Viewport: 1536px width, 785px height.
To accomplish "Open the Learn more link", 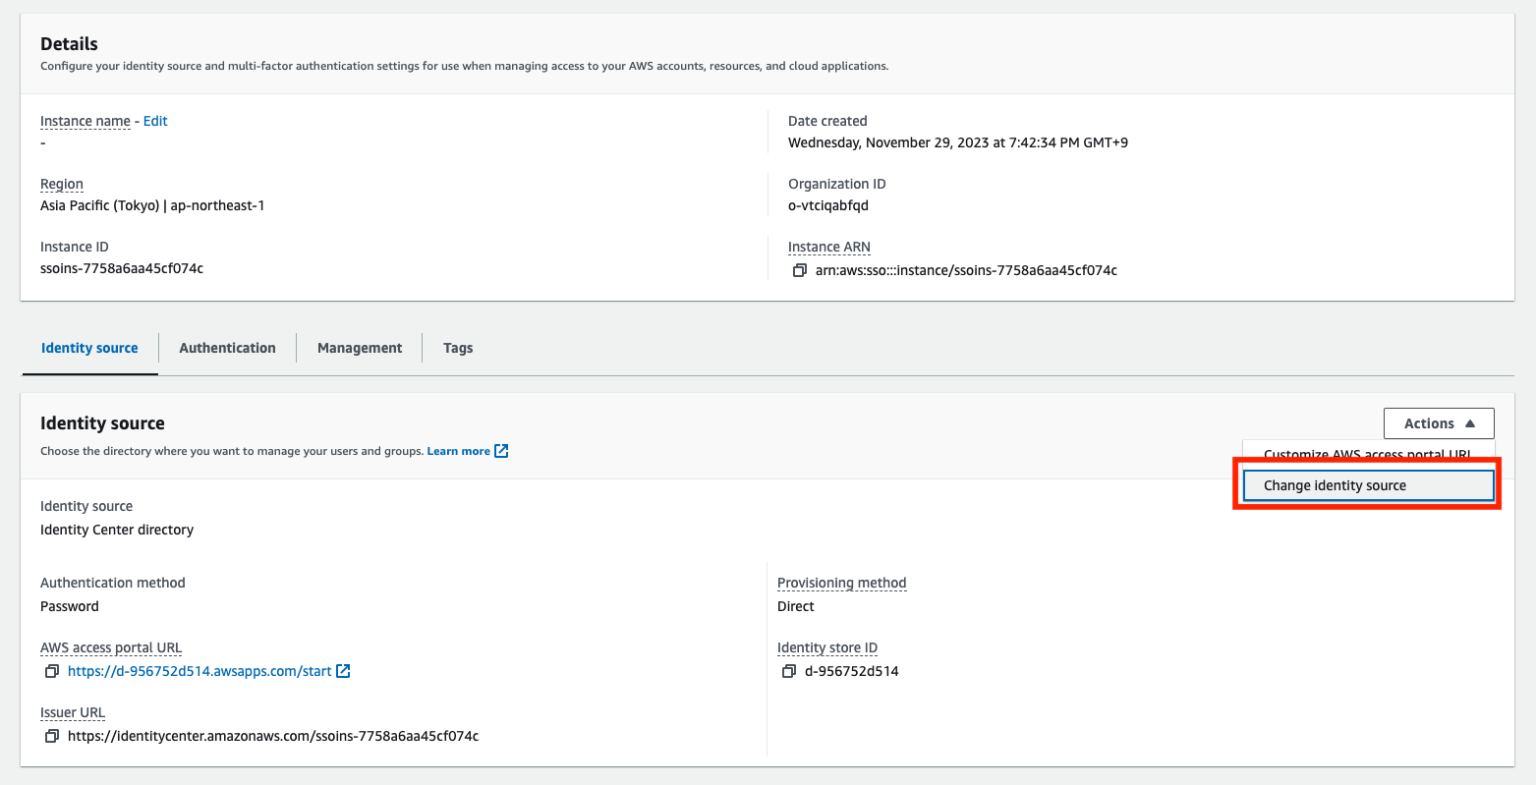I will click(x=459, y=451).
